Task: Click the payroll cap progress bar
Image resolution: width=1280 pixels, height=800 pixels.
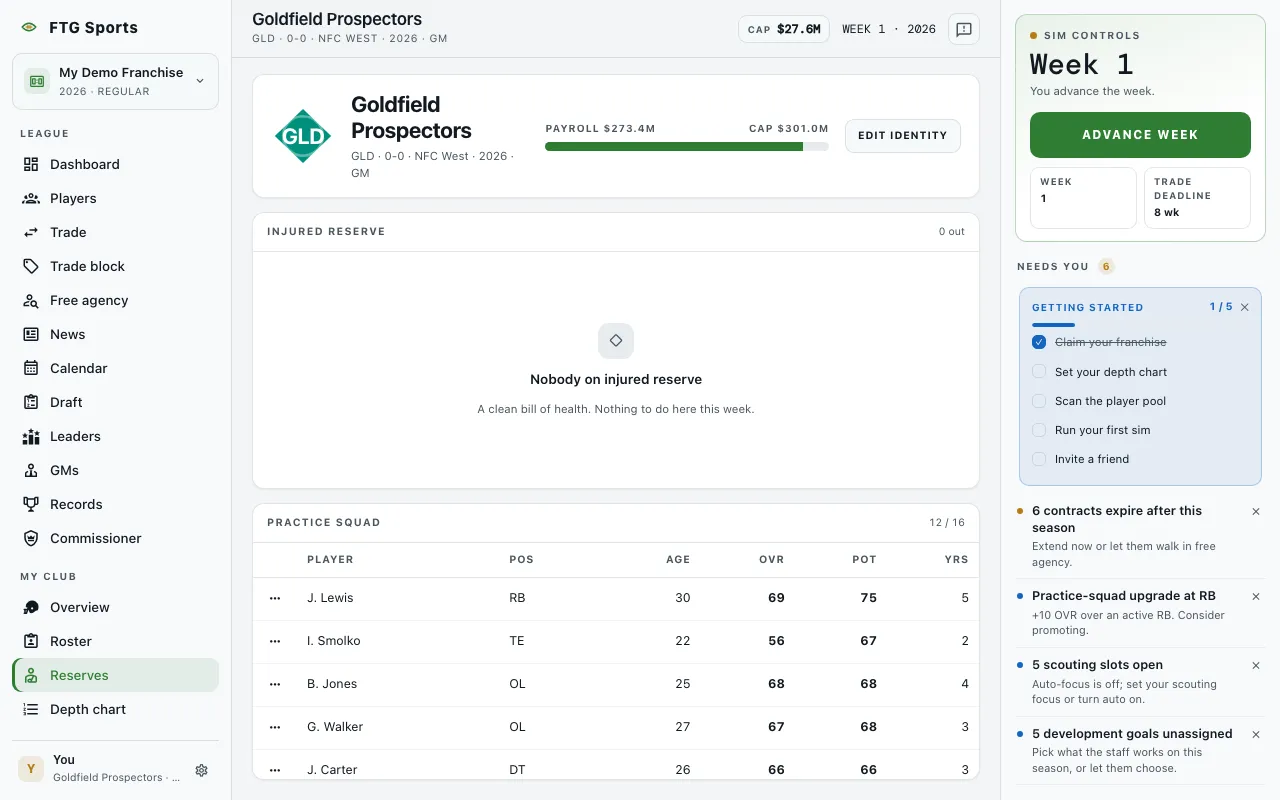Action: coord(687,146)
